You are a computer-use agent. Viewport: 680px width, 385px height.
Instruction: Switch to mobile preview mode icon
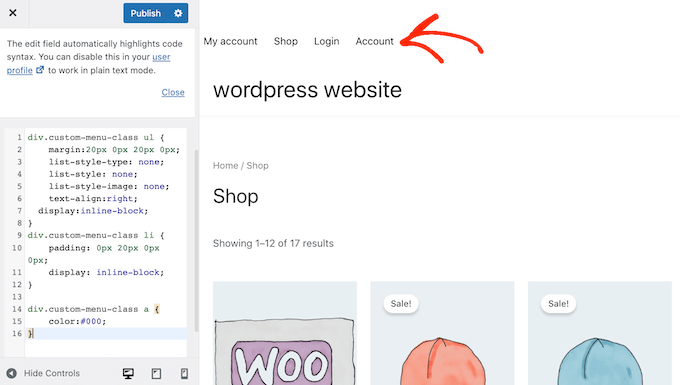tap(184, 373)
